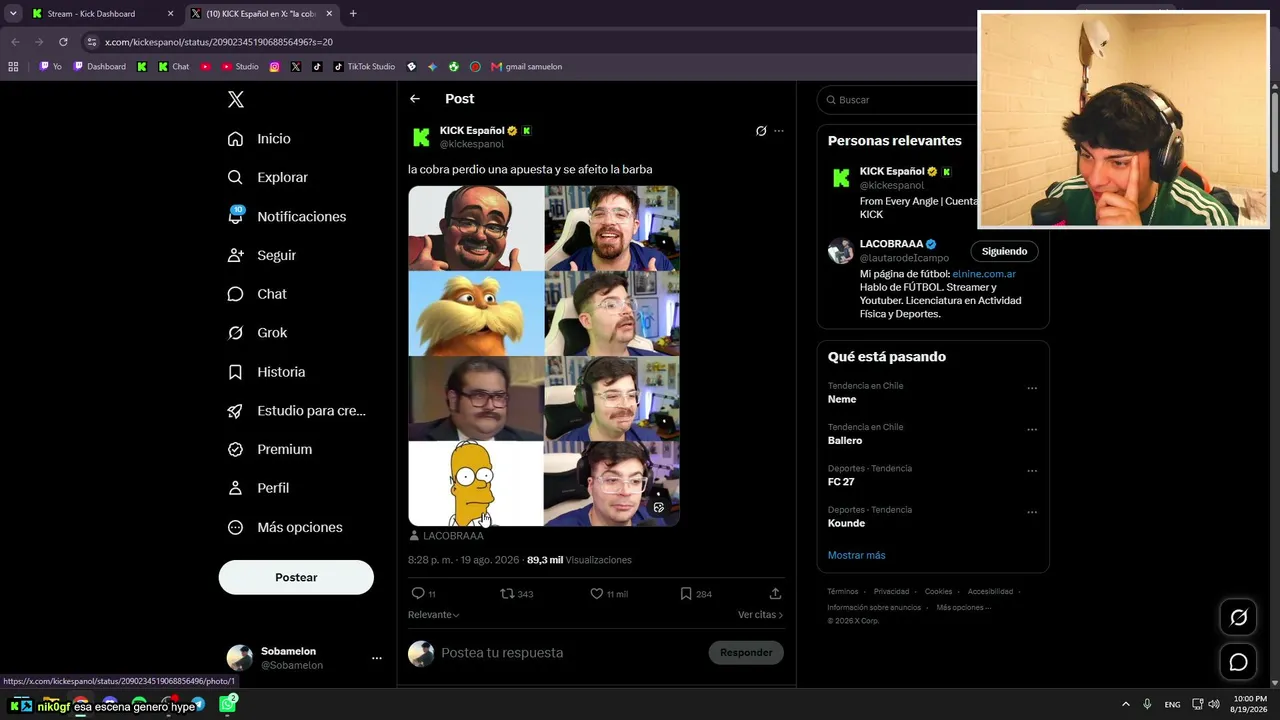Open Seguir in the sidebar
1280x720 pixels.
pos(261,255)
